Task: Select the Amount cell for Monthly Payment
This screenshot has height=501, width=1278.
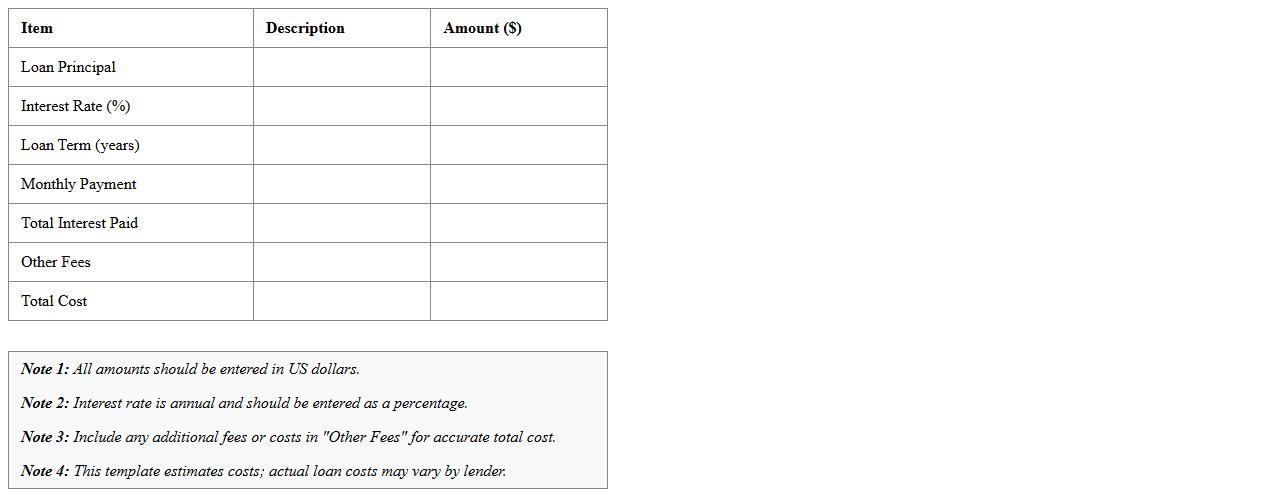Action: 518,184
